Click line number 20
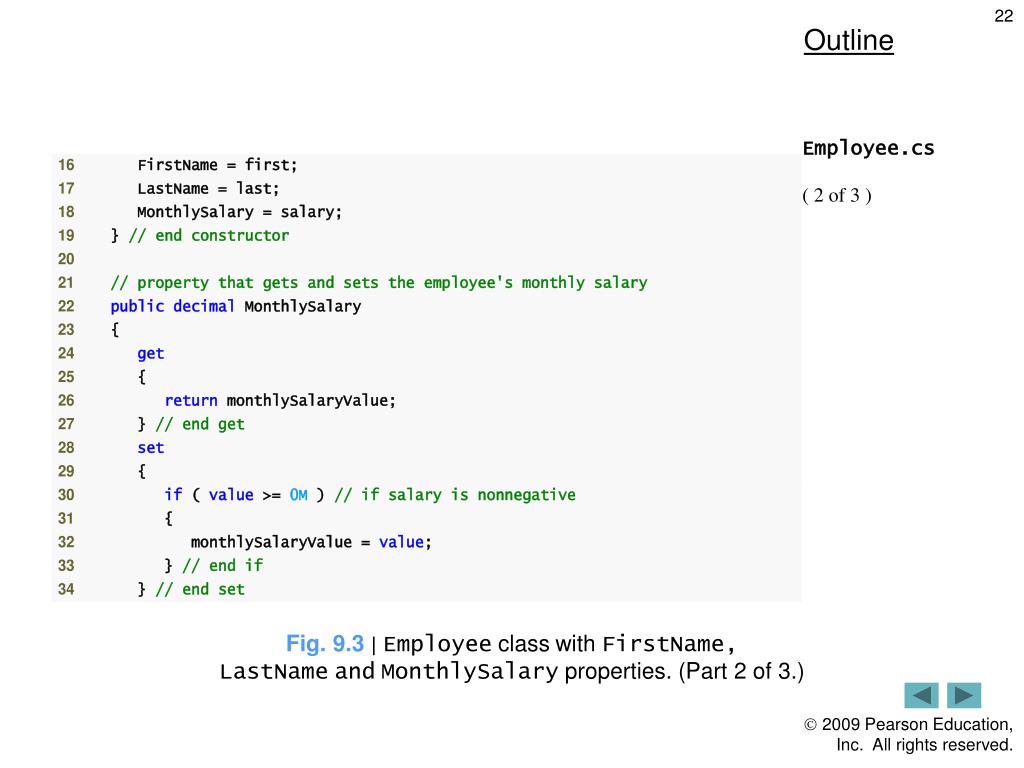The image size is (1024, 768). pyautogui.click(x=66, y=259)
